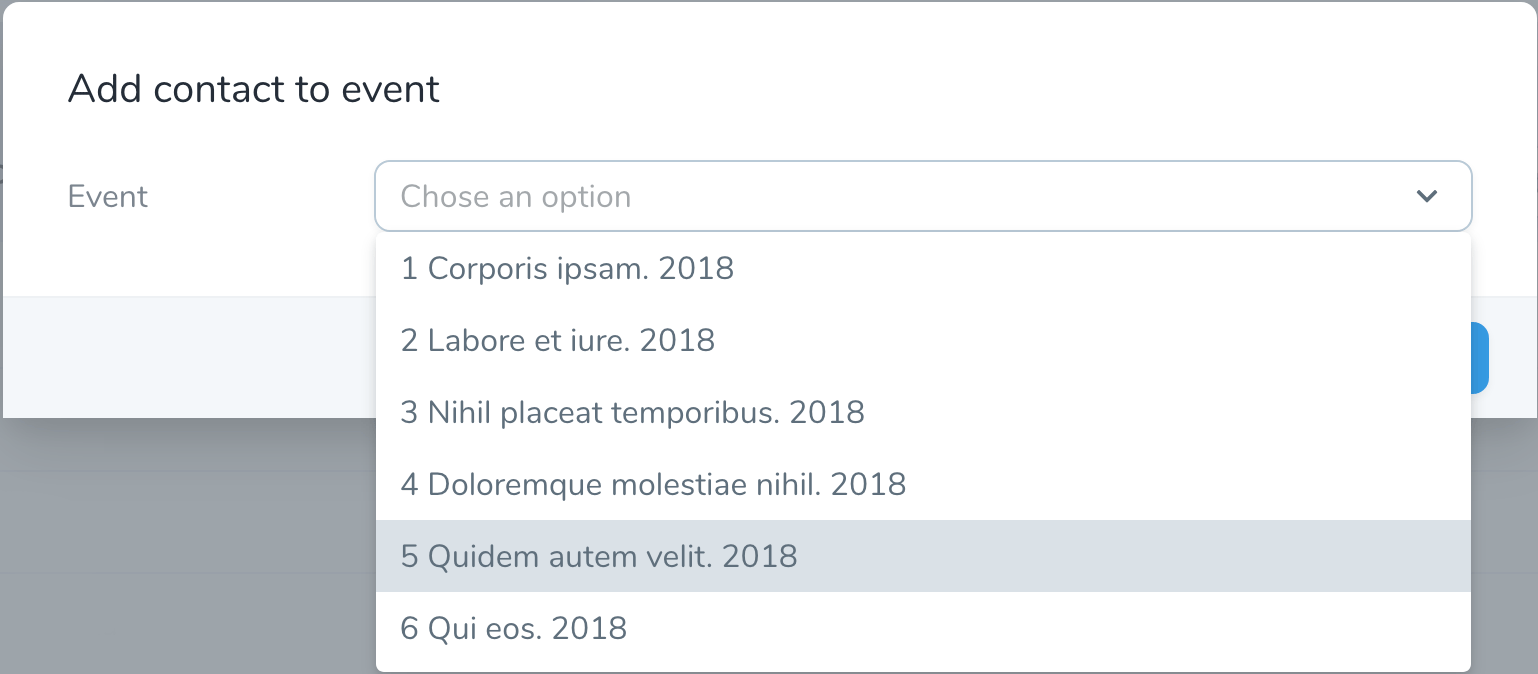The width and height of the screenshot is (1538, 674).
Task: Click the Chose an option select field
Action: coord(923,196)
